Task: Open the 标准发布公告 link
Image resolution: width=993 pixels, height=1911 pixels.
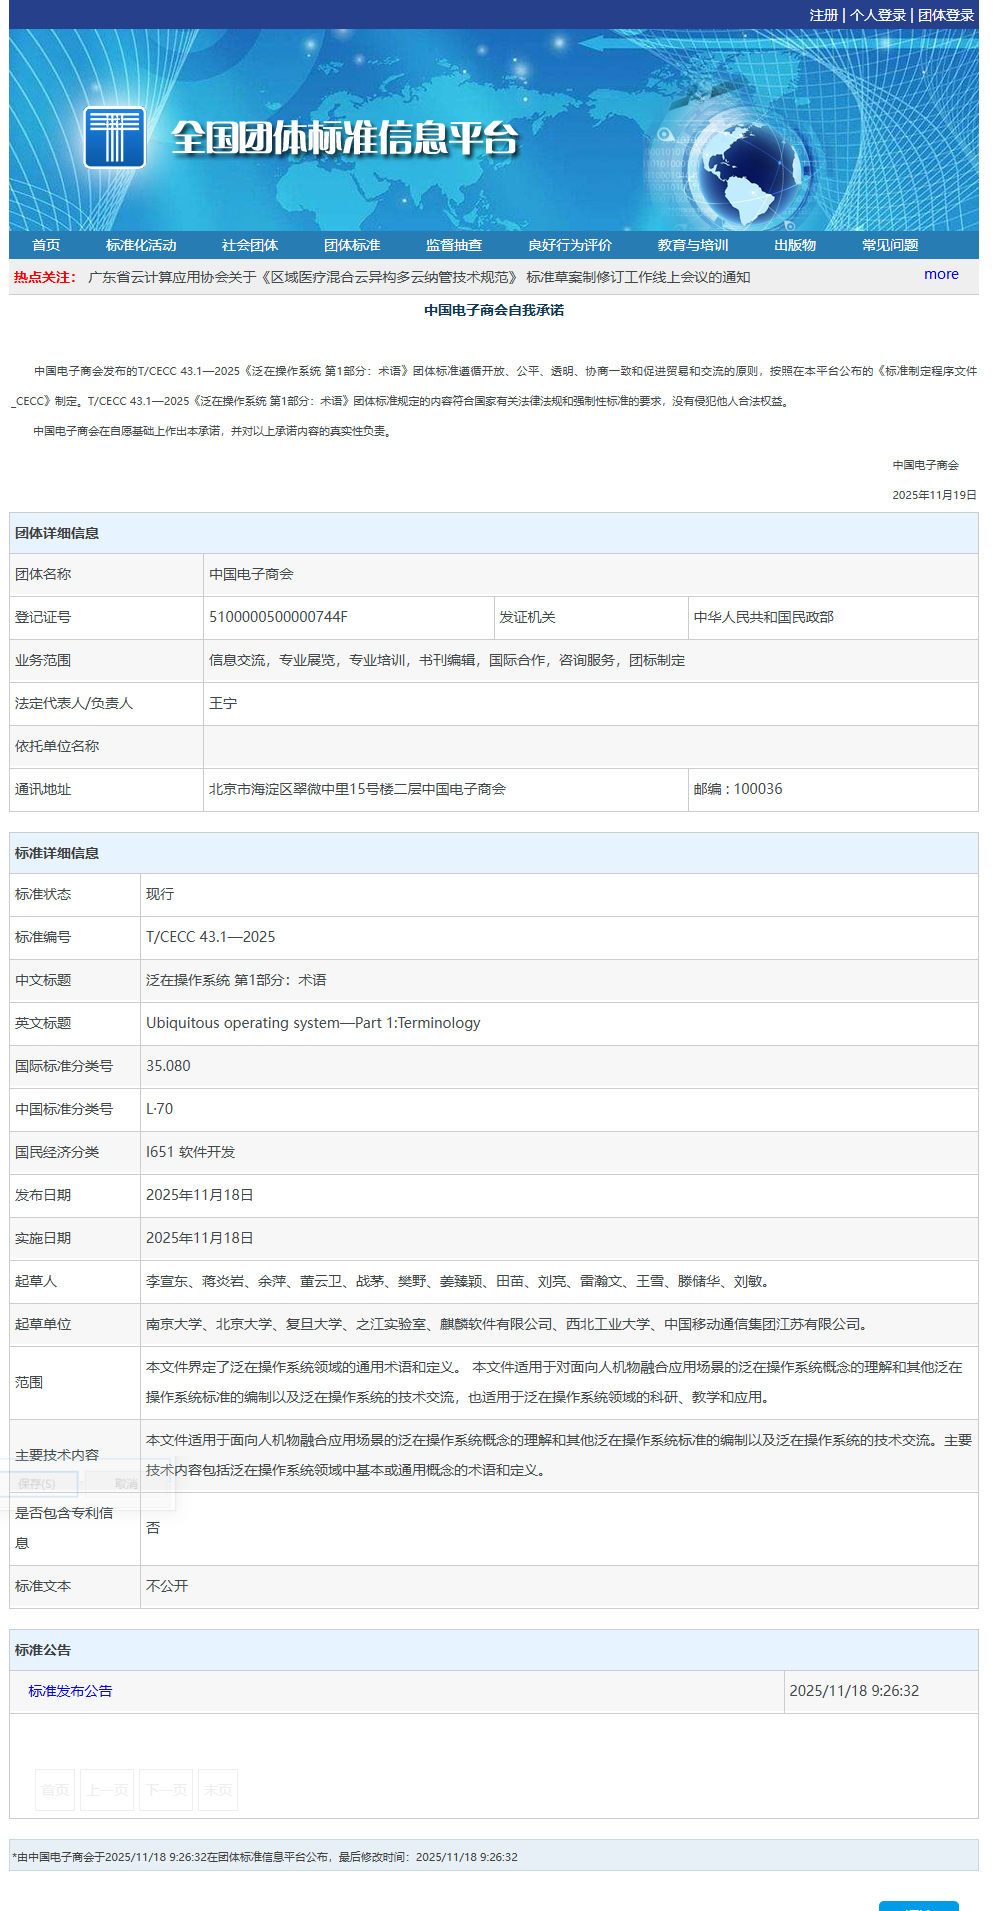Action: [70, 1691]
